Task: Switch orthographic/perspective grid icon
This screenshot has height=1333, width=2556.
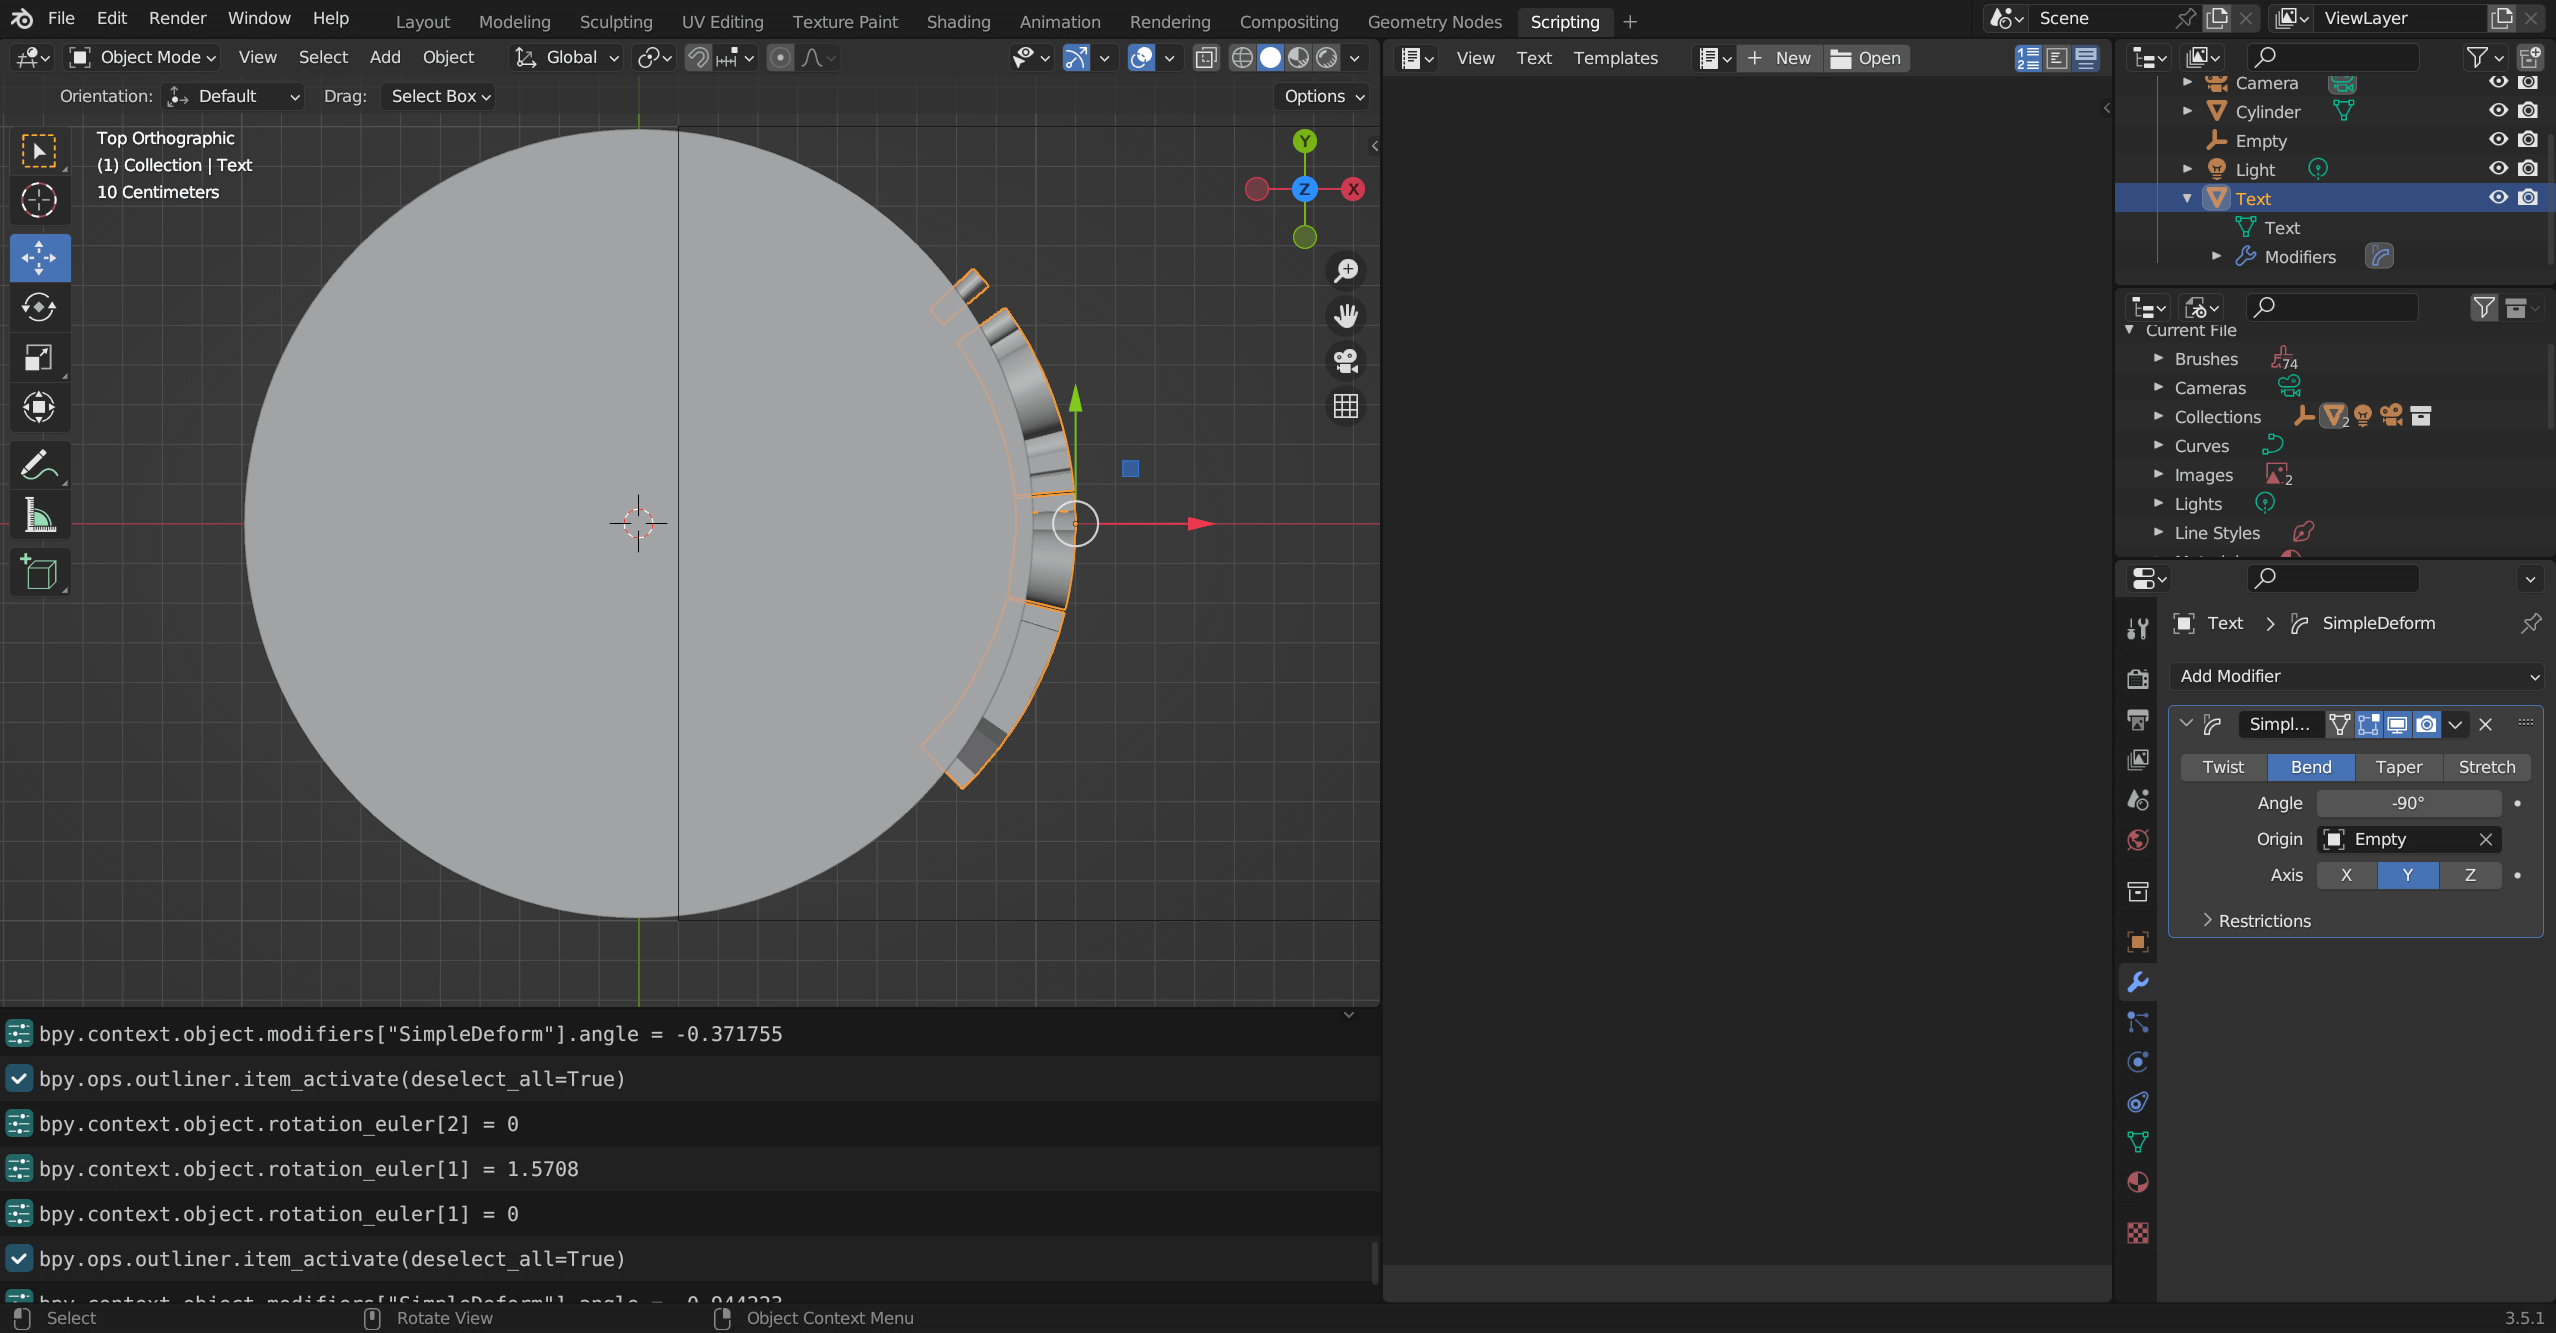Action: pos(1346,406)
